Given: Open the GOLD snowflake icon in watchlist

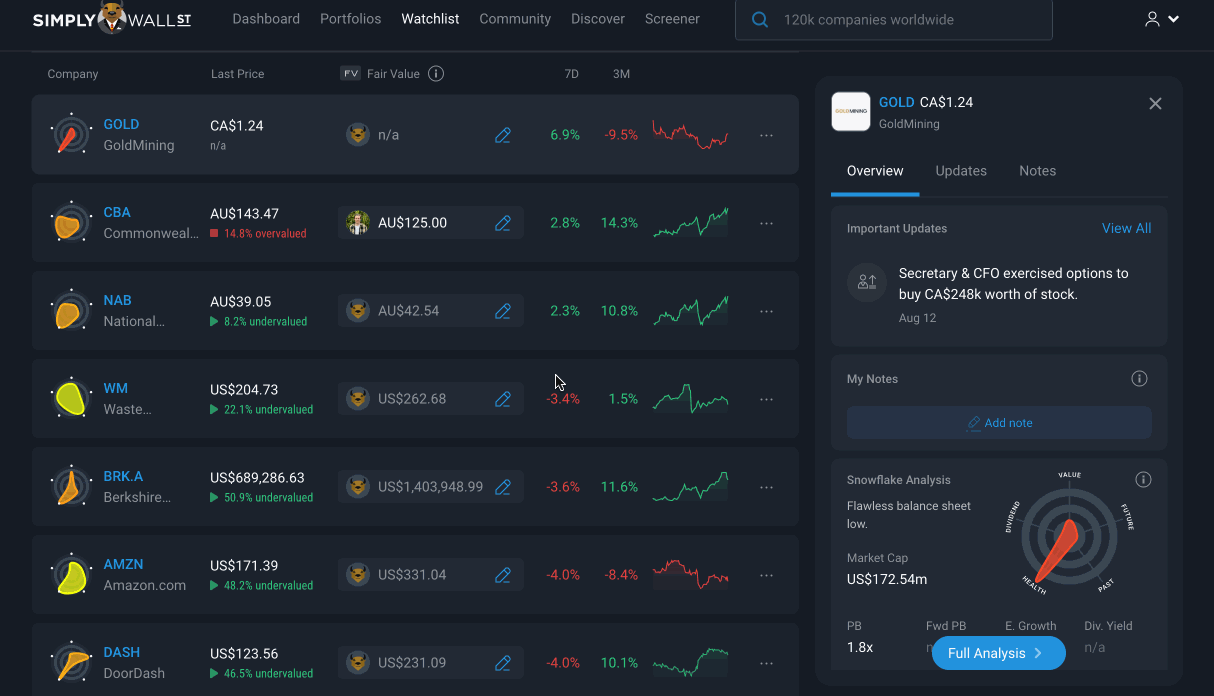Looking at the screenshot, I should (71, 135).
